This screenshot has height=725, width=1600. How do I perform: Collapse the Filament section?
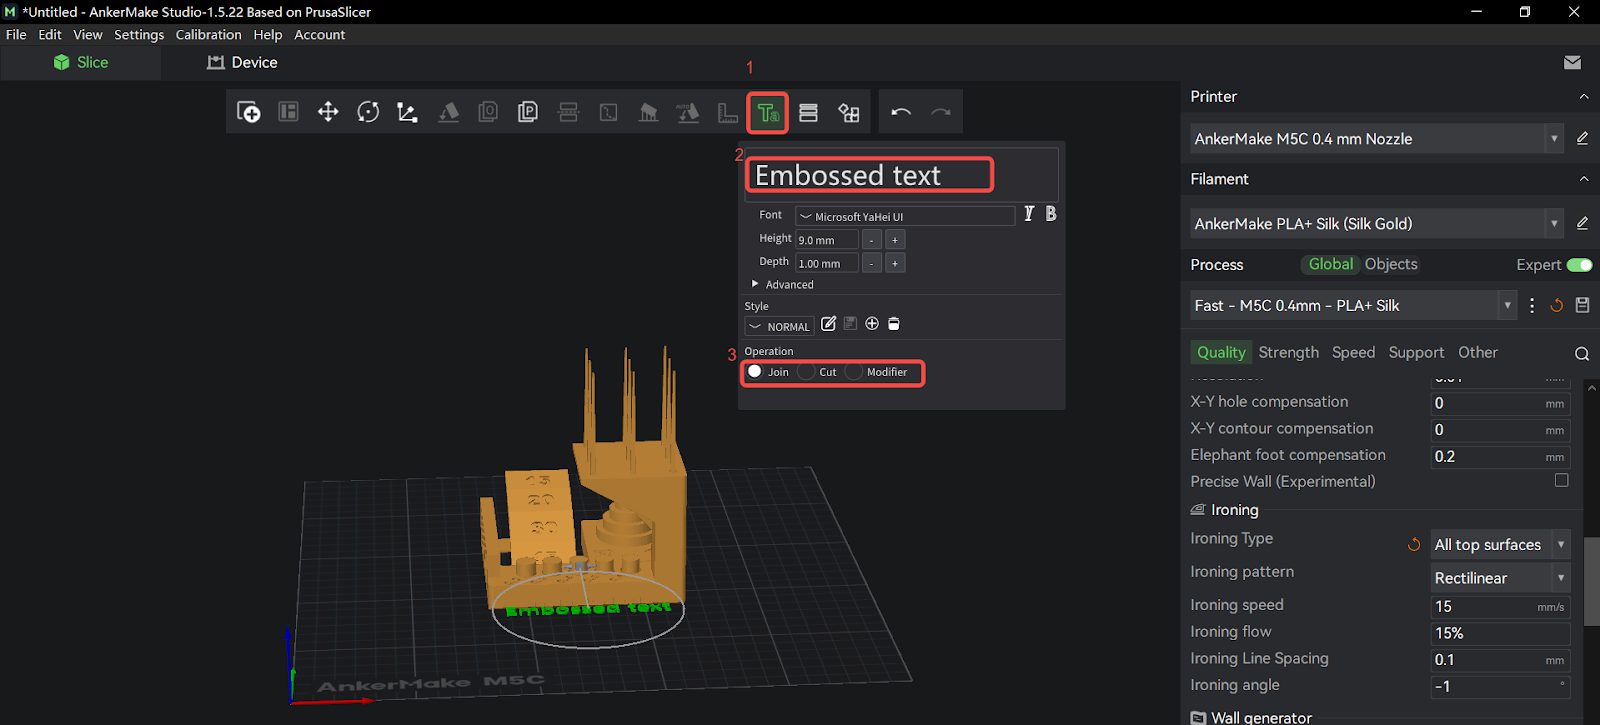coord(1584,179)
